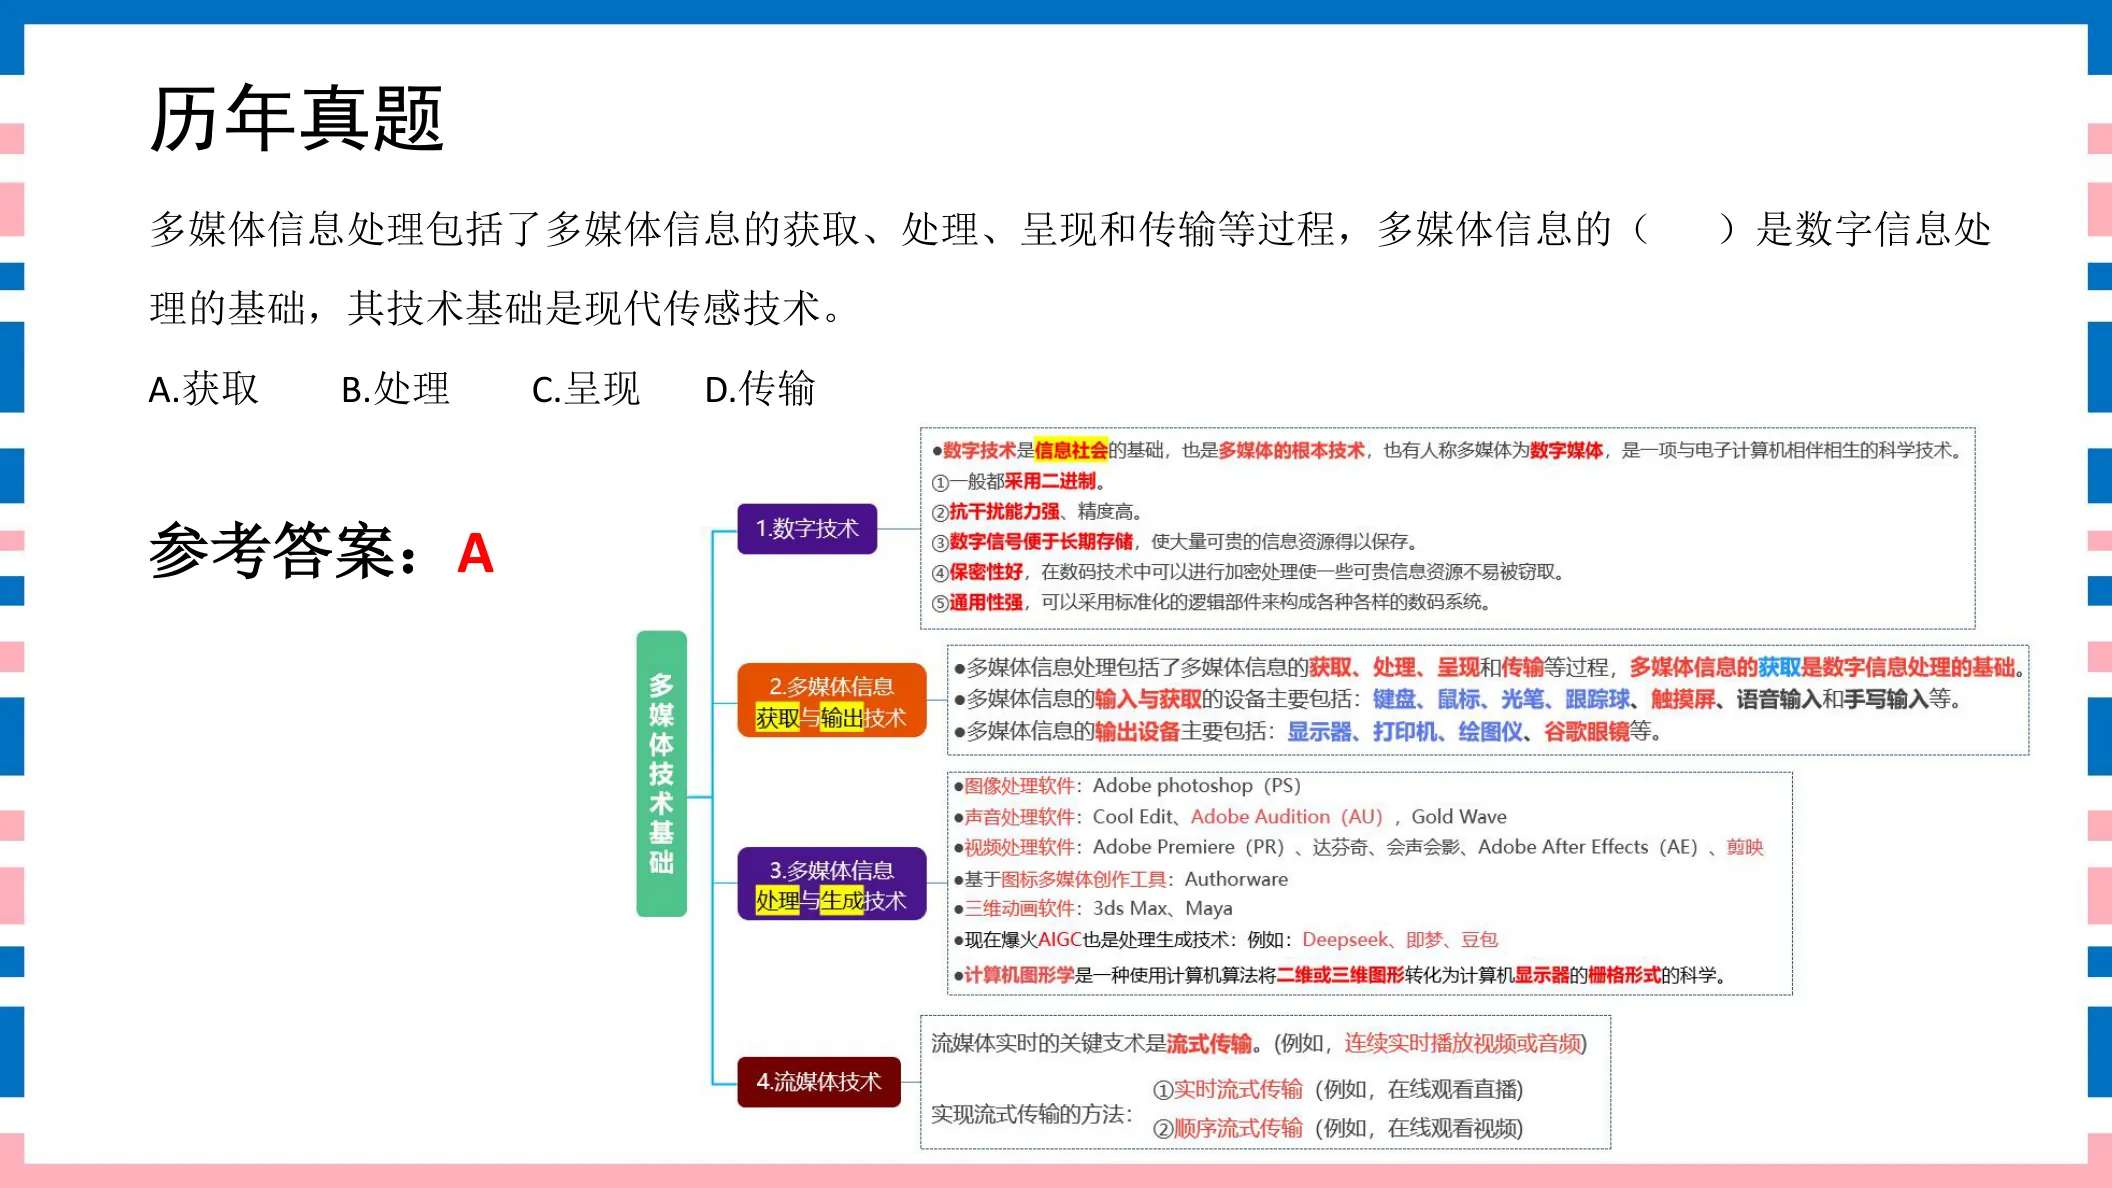The image size is (2112, 1188).
Task: Select answer option D.传输
Action: pyautogui.click(x=760, y=389)
